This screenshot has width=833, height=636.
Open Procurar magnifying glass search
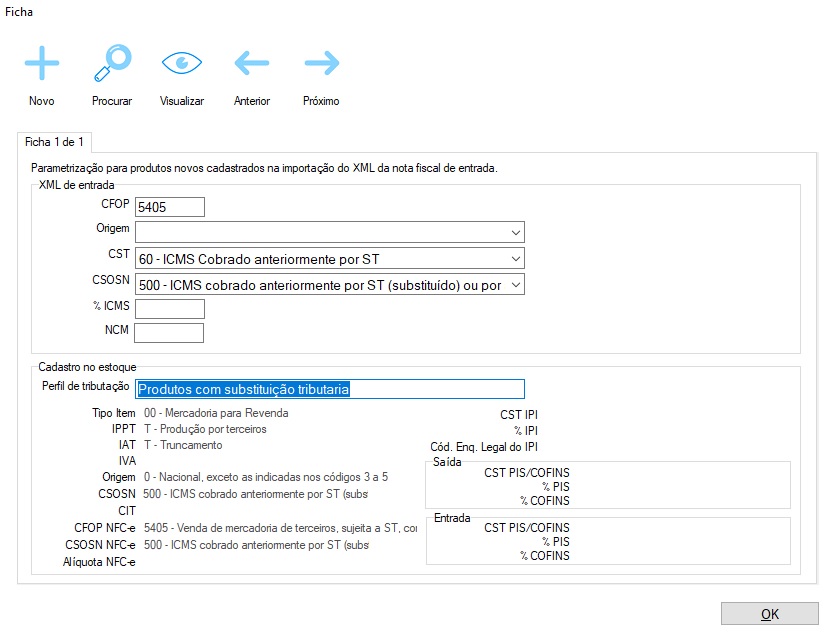112,64
